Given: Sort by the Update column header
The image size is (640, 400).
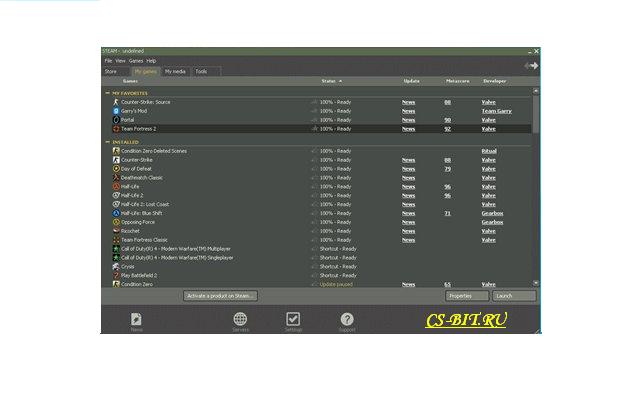Looking at the screenshot, I should coord(411,81).
